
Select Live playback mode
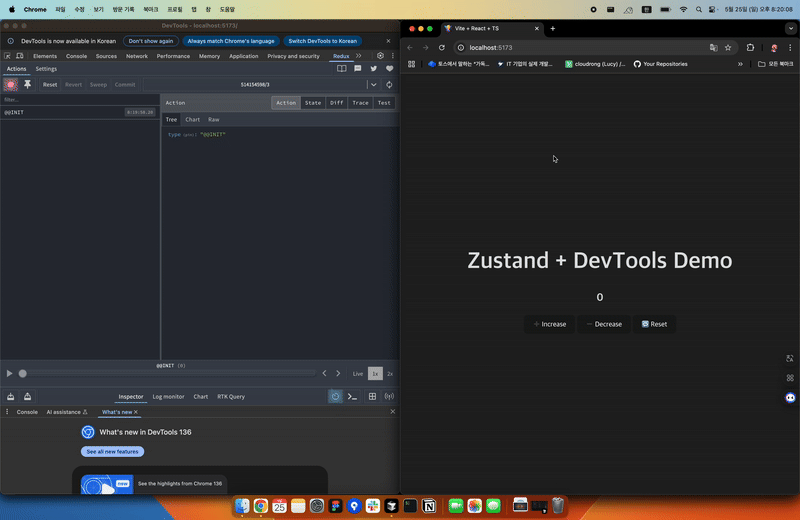(x=358, y=374)
